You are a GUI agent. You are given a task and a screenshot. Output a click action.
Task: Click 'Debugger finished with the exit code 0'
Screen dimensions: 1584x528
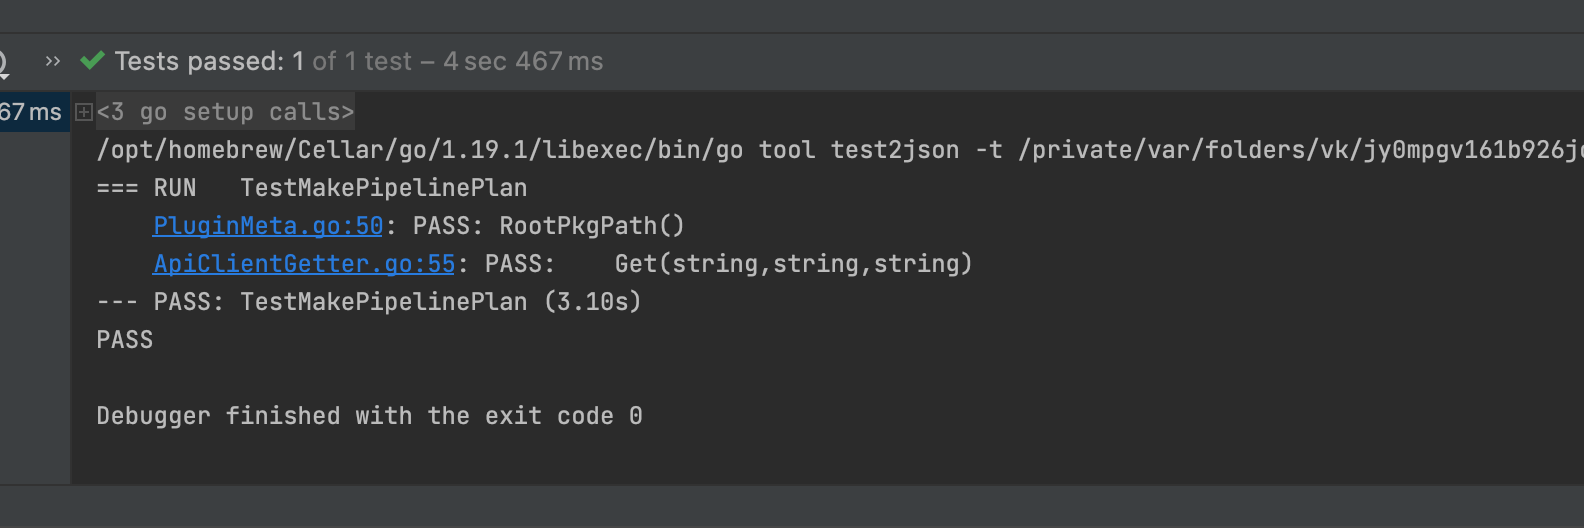pos(369,416)
